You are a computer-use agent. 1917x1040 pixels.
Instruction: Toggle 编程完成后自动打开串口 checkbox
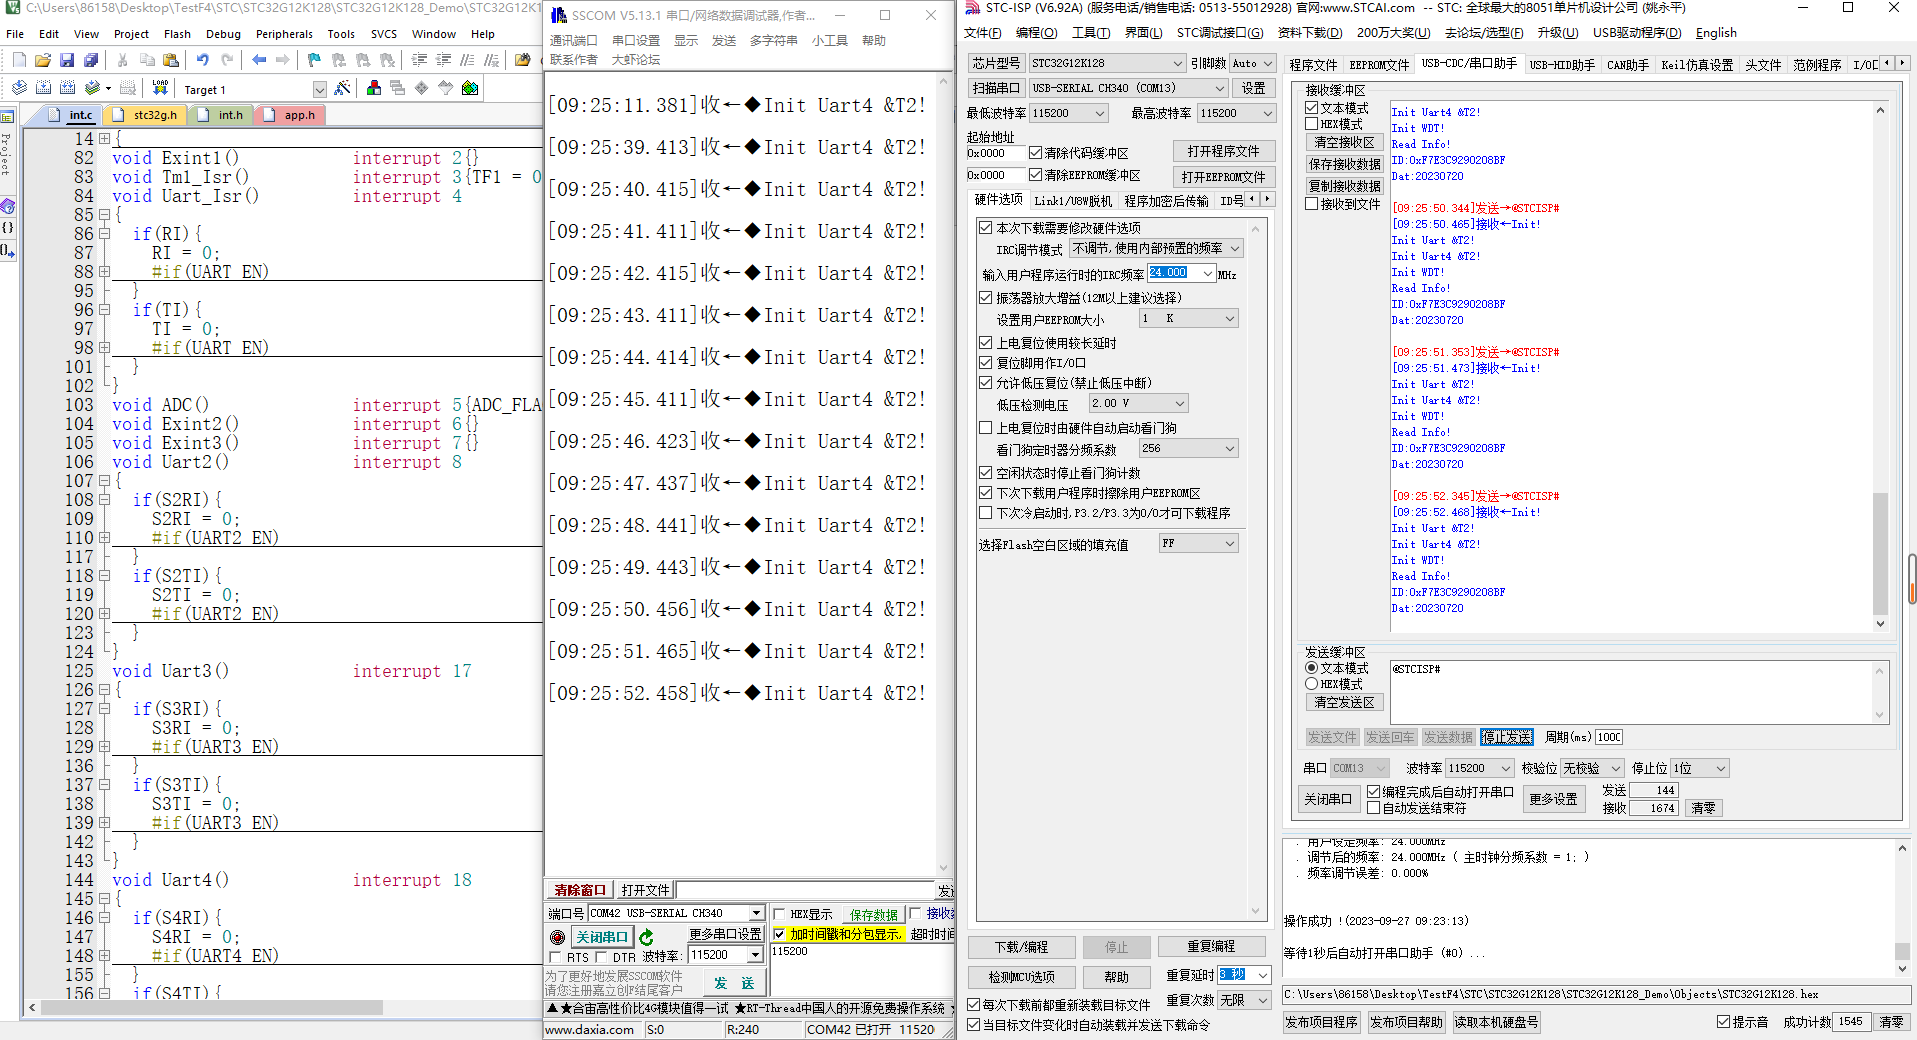(x=1374, y=791)
